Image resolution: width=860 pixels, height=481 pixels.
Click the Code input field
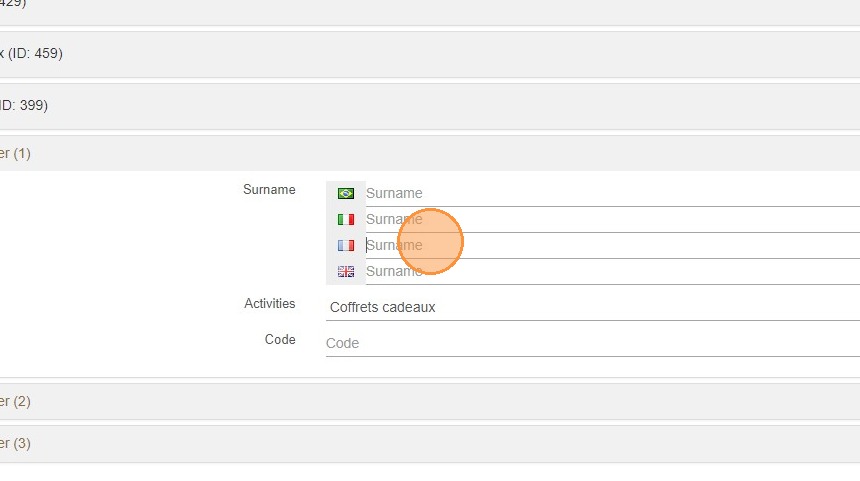593,343
